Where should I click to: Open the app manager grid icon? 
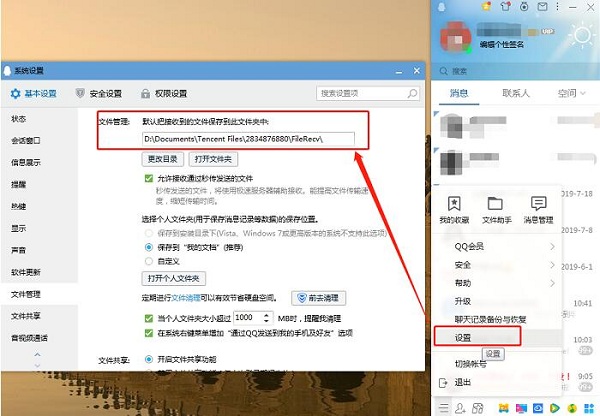pyautogui.click(x=589, y=408)
